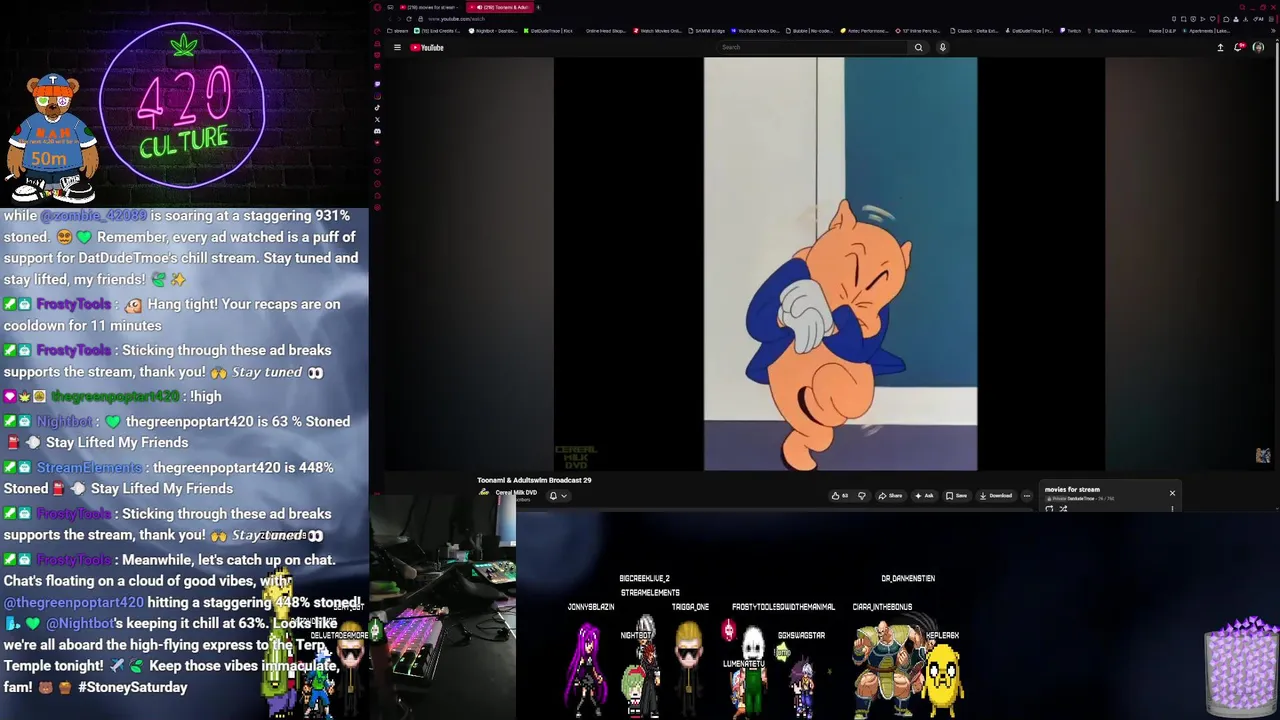Reload the page with the refresh icon
The image size is (1280, 720).
tap(409, 19)
